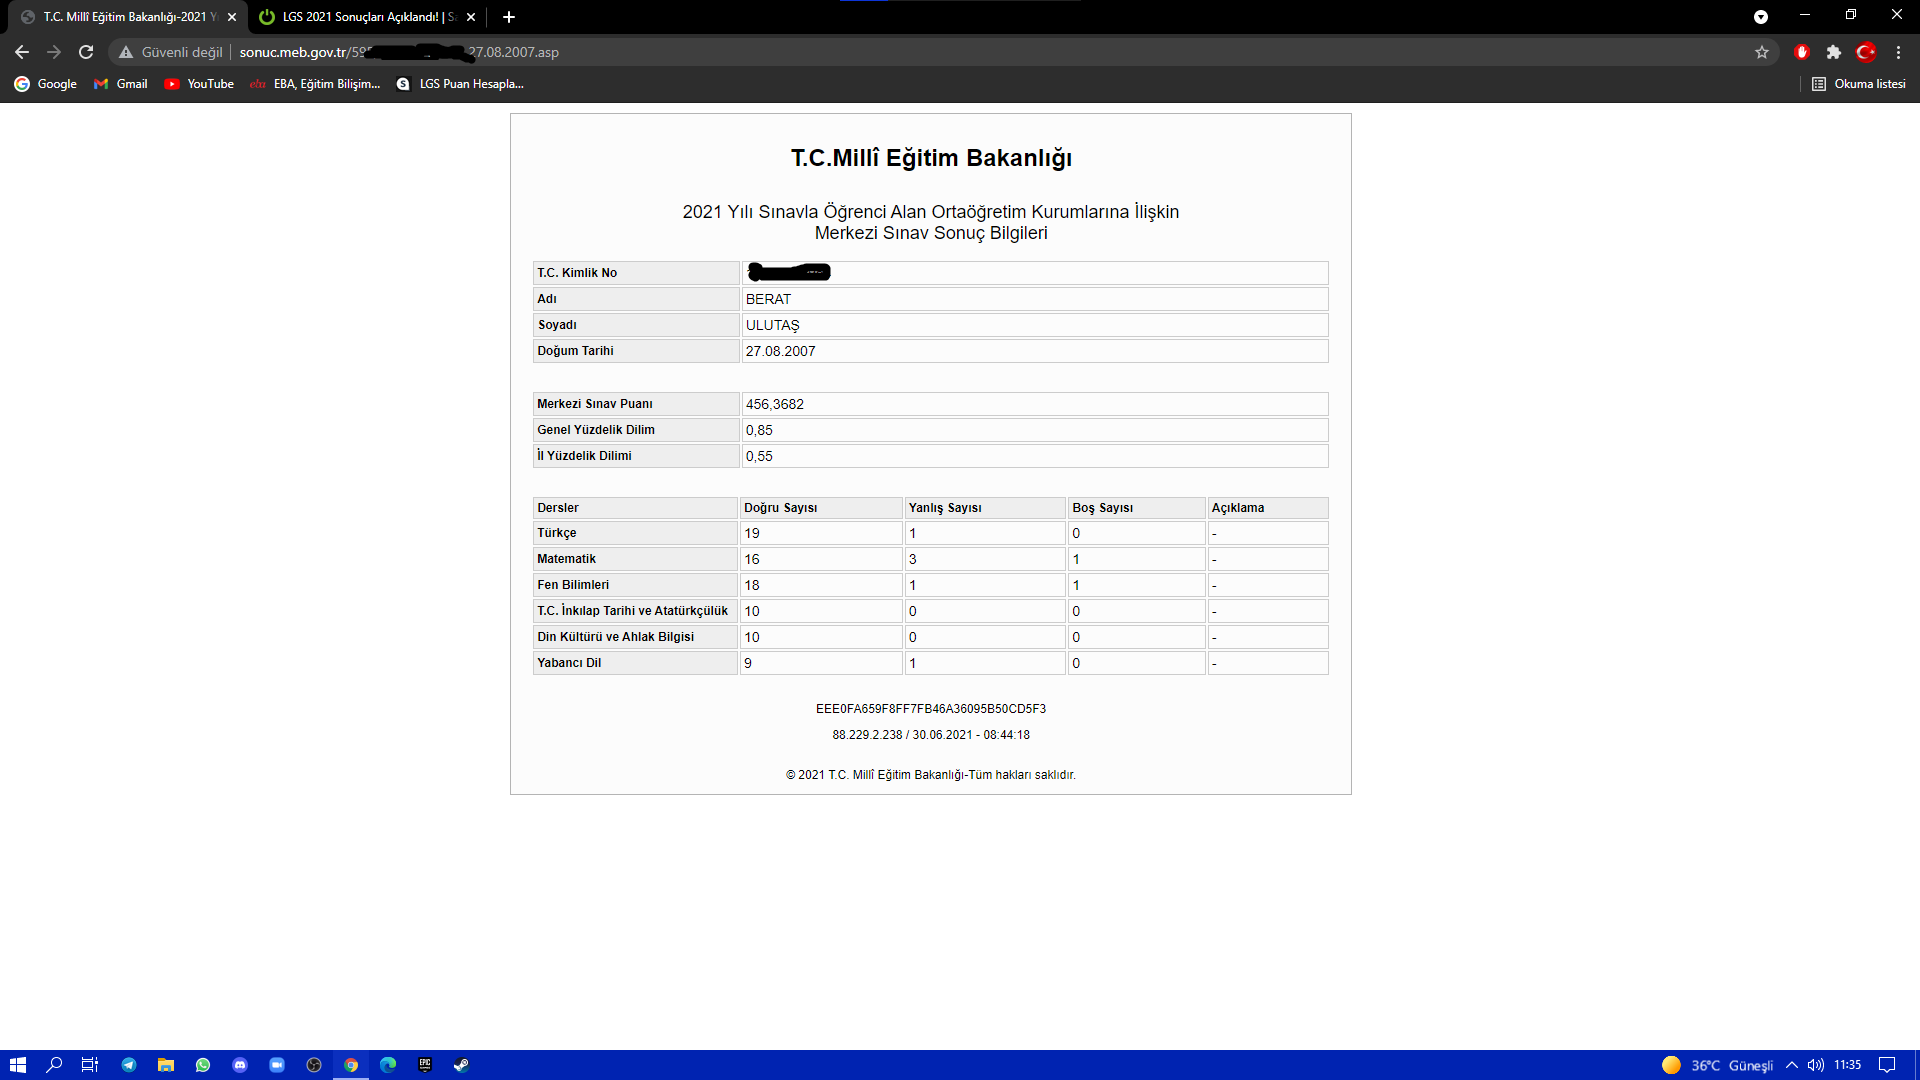1920x1080 pixels.
Task: Bookmark this page with star icon
Action: (x=1762, y=52)
